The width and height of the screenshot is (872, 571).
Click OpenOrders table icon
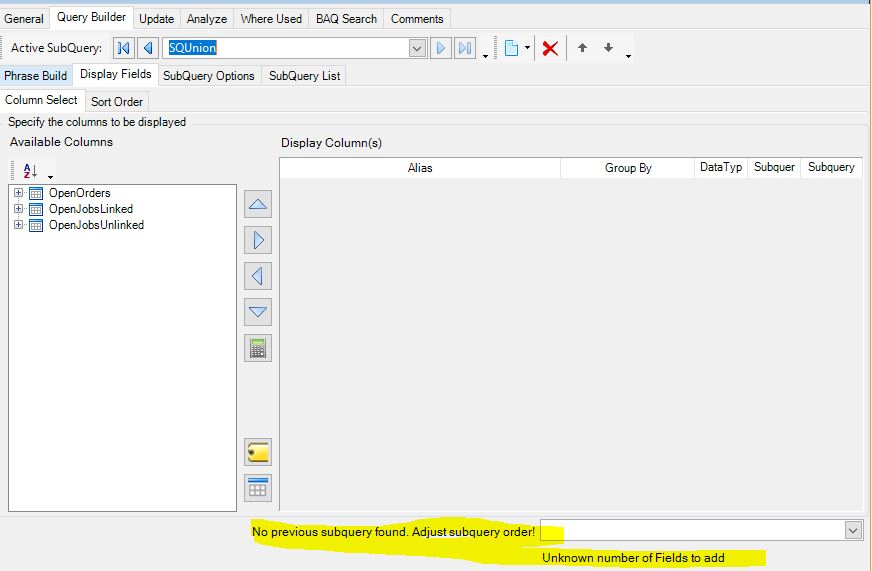coord(36,193)
